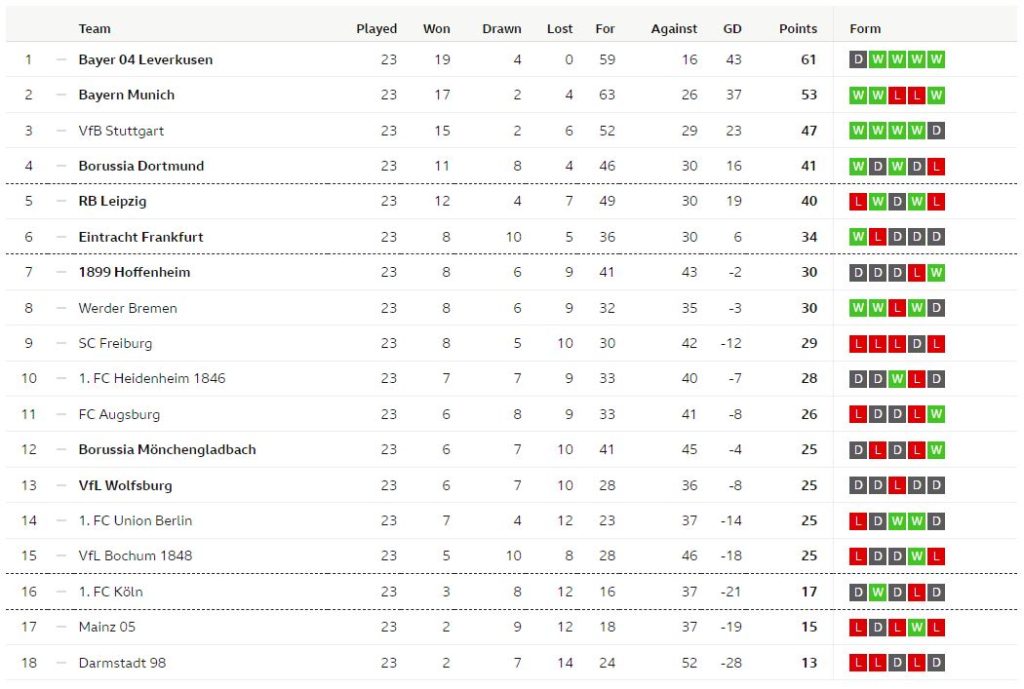Go to Borussia Mönchengladbach team link
This screenshot has width=1024, height=689.
click(167, 450)
